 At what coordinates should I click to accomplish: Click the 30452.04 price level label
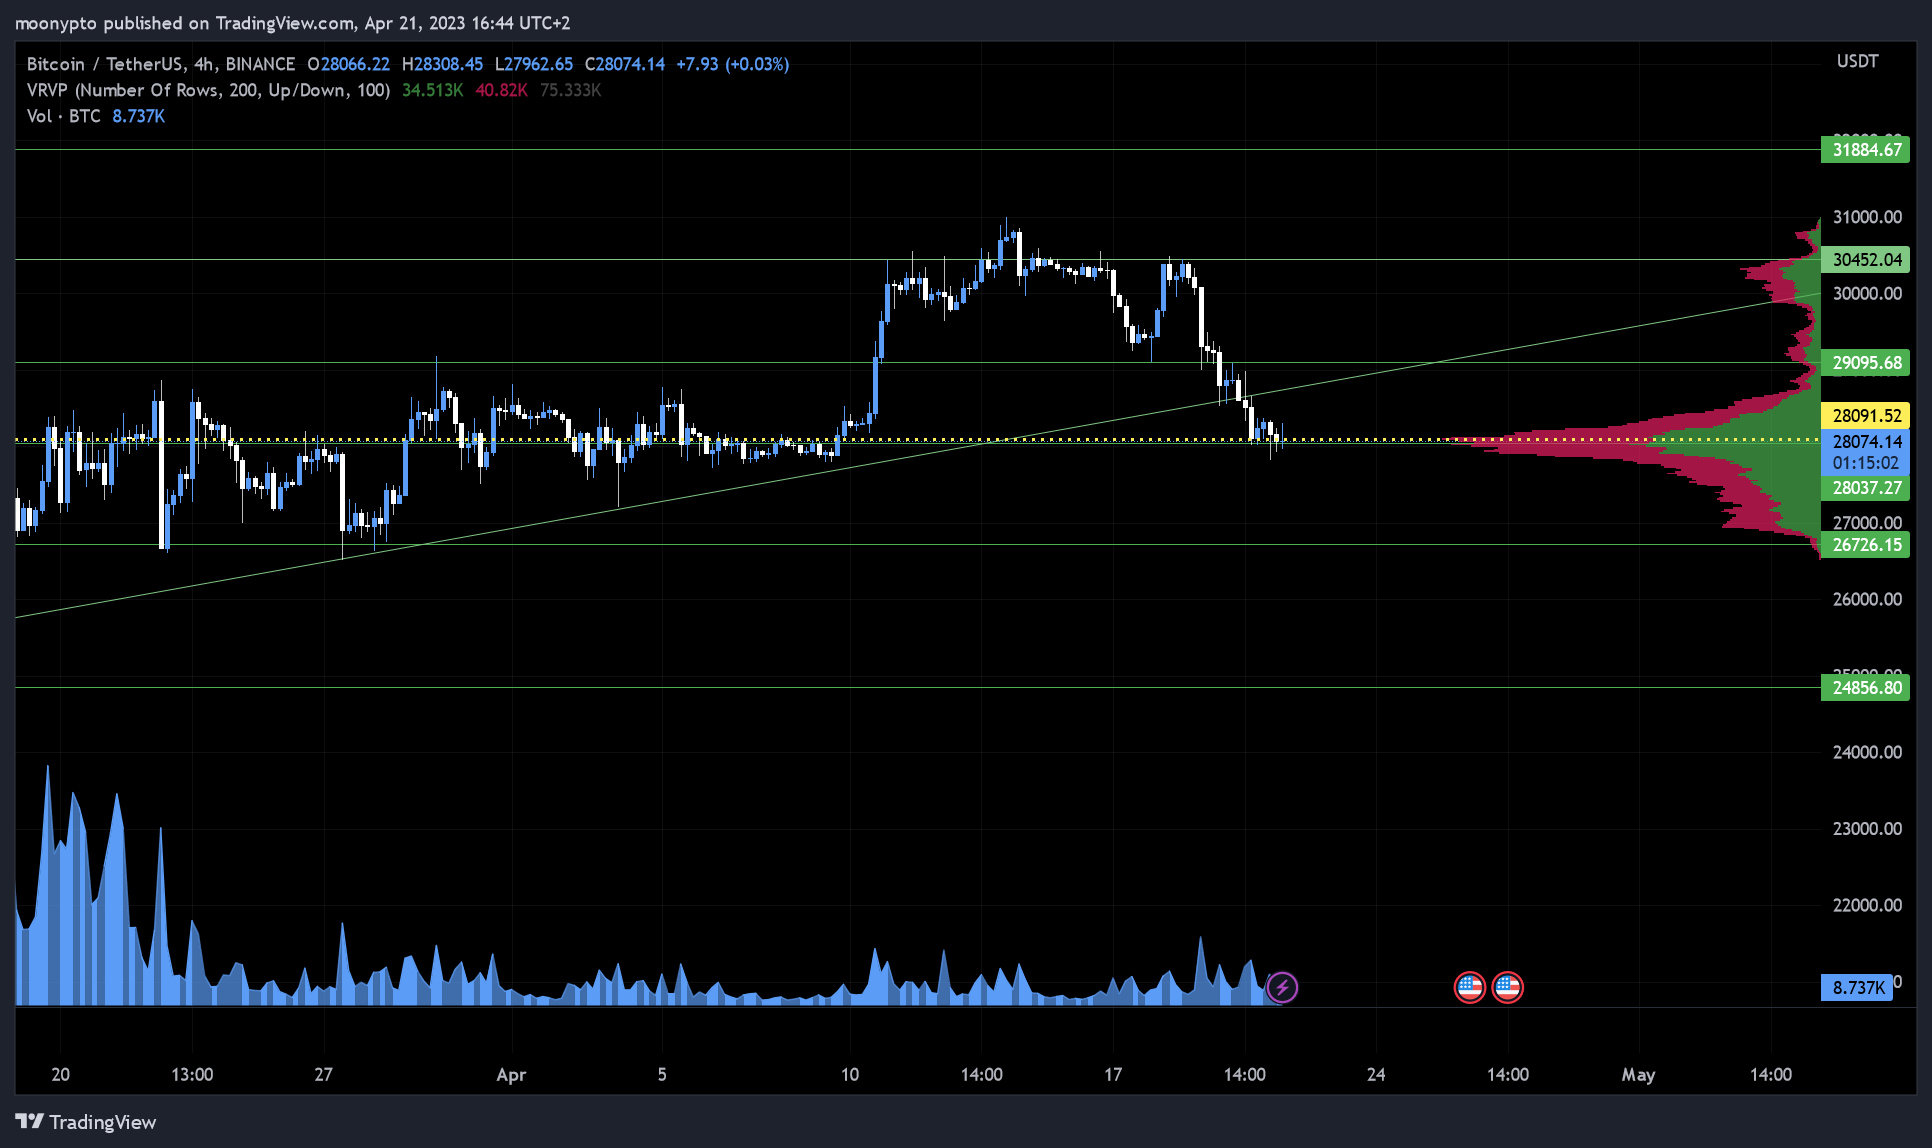1866,260
